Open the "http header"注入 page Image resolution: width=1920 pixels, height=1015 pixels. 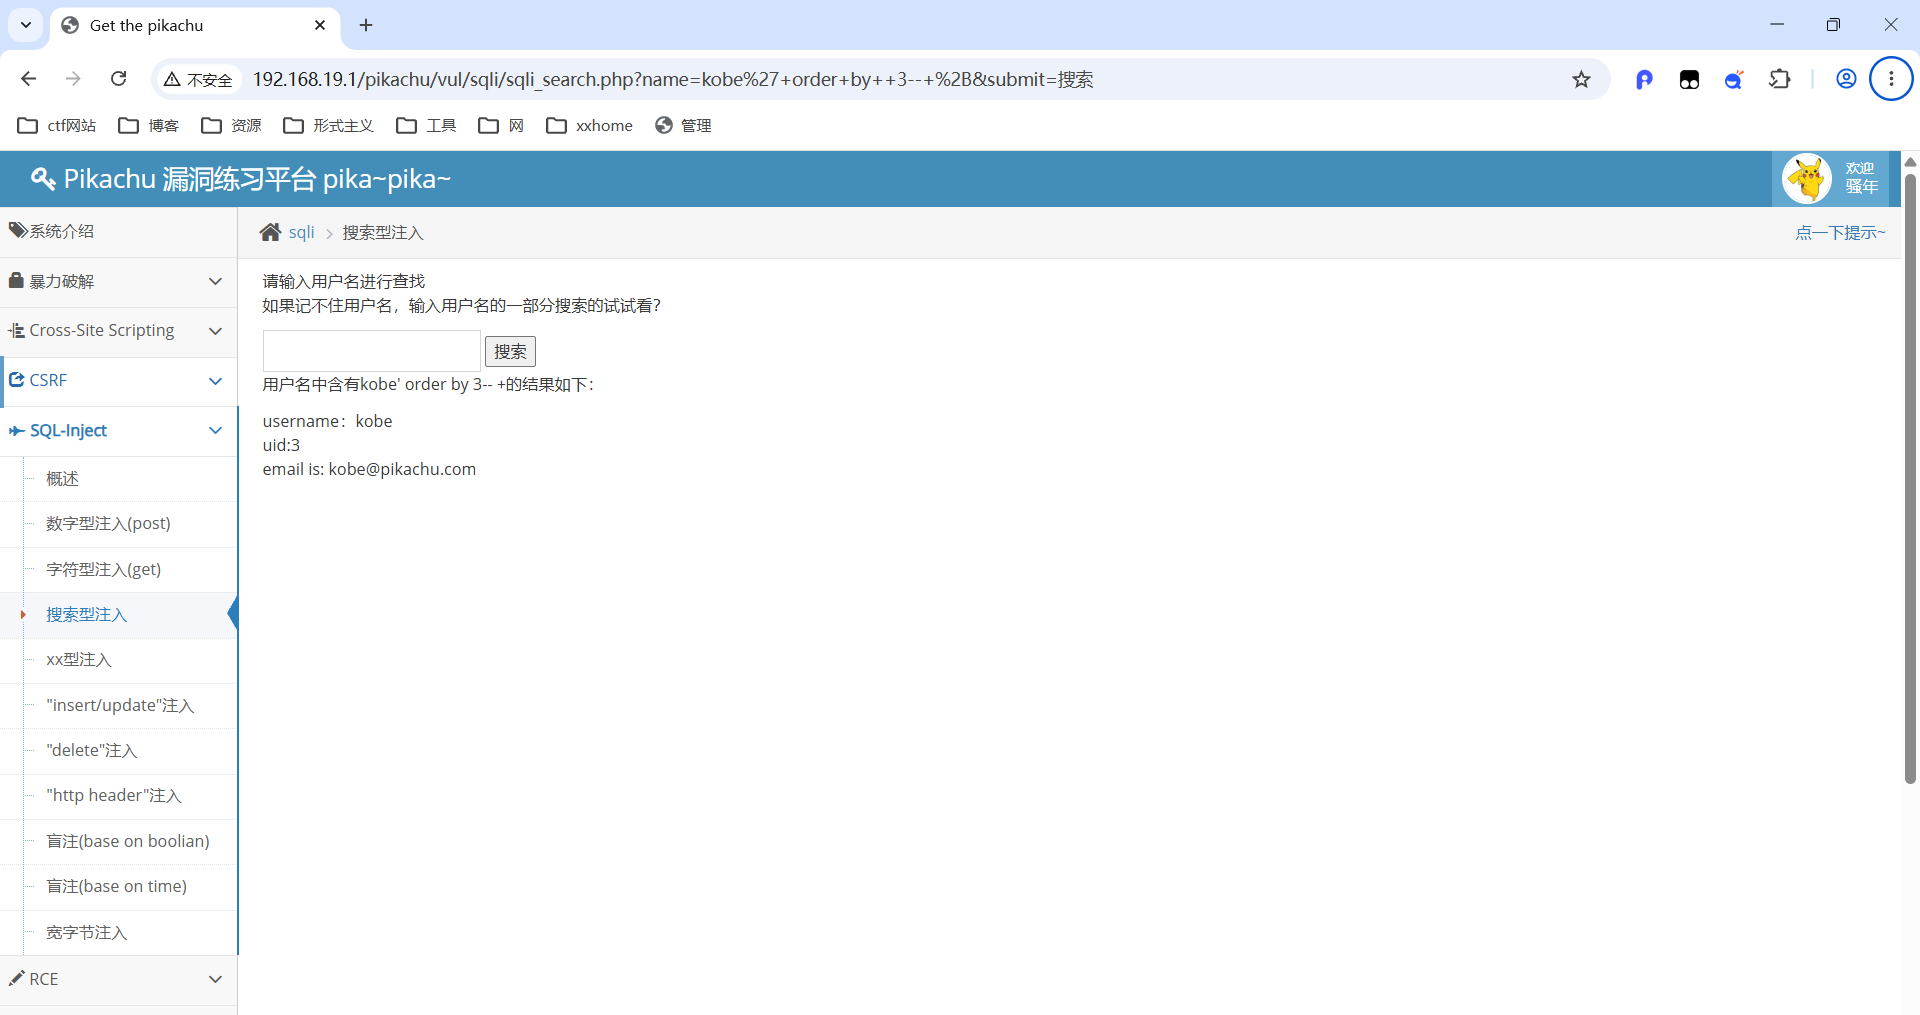[113, 796]
